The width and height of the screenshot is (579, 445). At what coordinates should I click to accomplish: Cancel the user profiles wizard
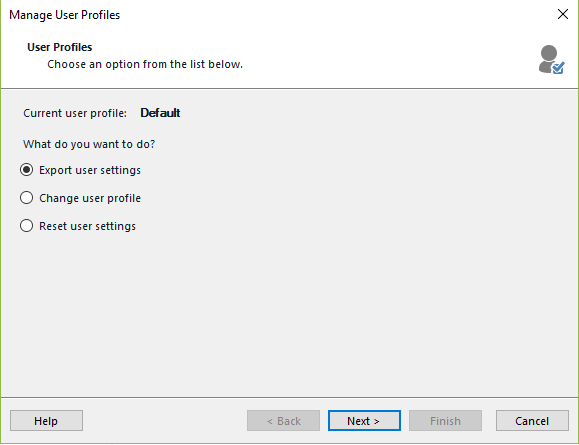point(532,421)
